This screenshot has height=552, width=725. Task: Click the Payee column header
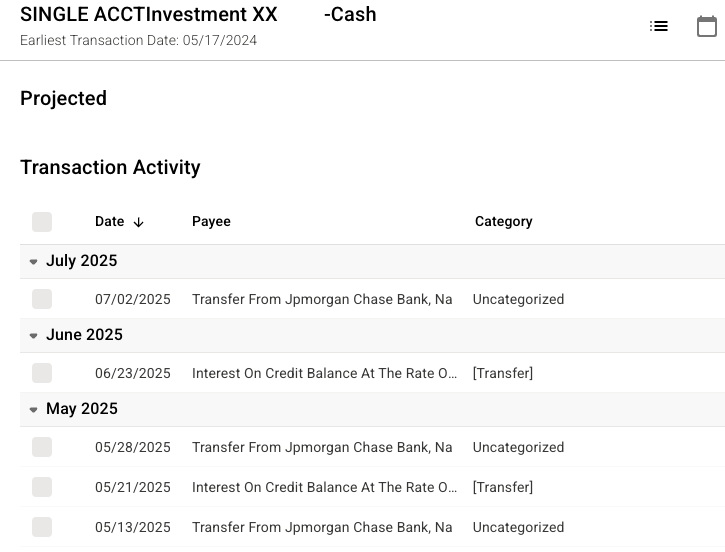[211, 222]
